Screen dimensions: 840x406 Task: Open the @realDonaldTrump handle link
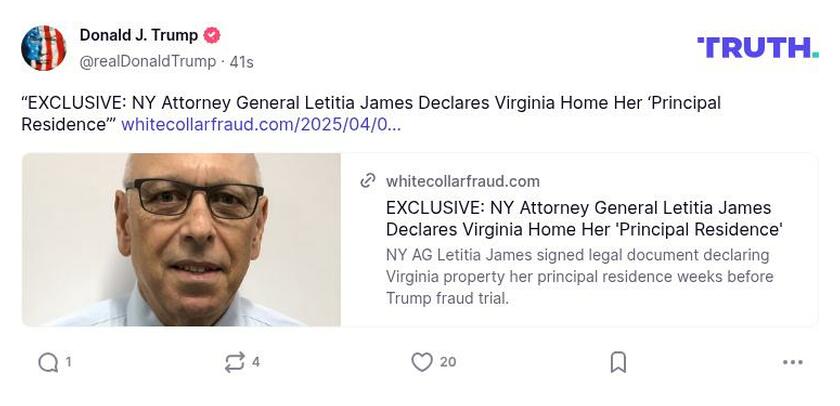point(147,62)
